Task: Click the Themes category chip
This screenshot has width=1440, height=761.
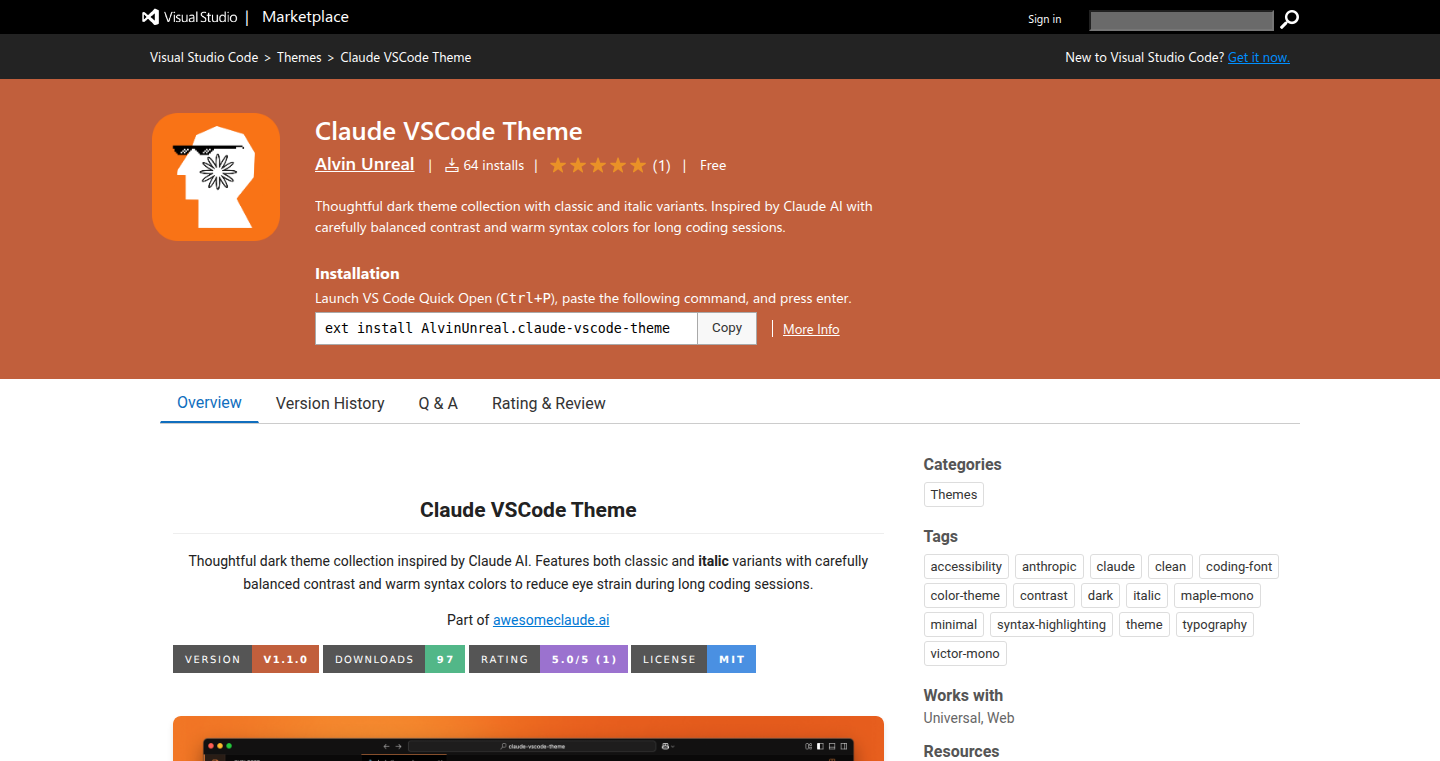Action: pos(954,494)
